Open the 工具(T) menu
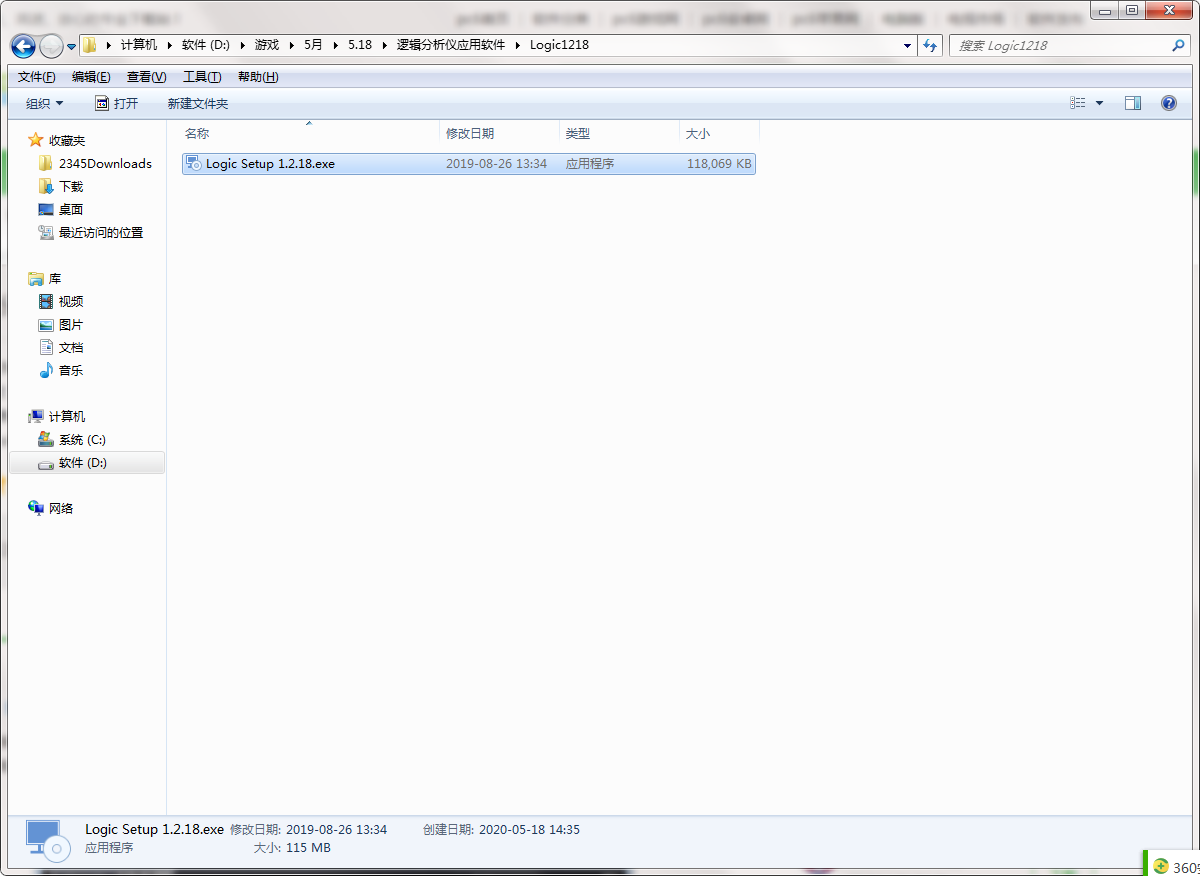Image resolution: width=1200 pixels, height=876 pixels. pyautogui.click(x=201, y=77)
